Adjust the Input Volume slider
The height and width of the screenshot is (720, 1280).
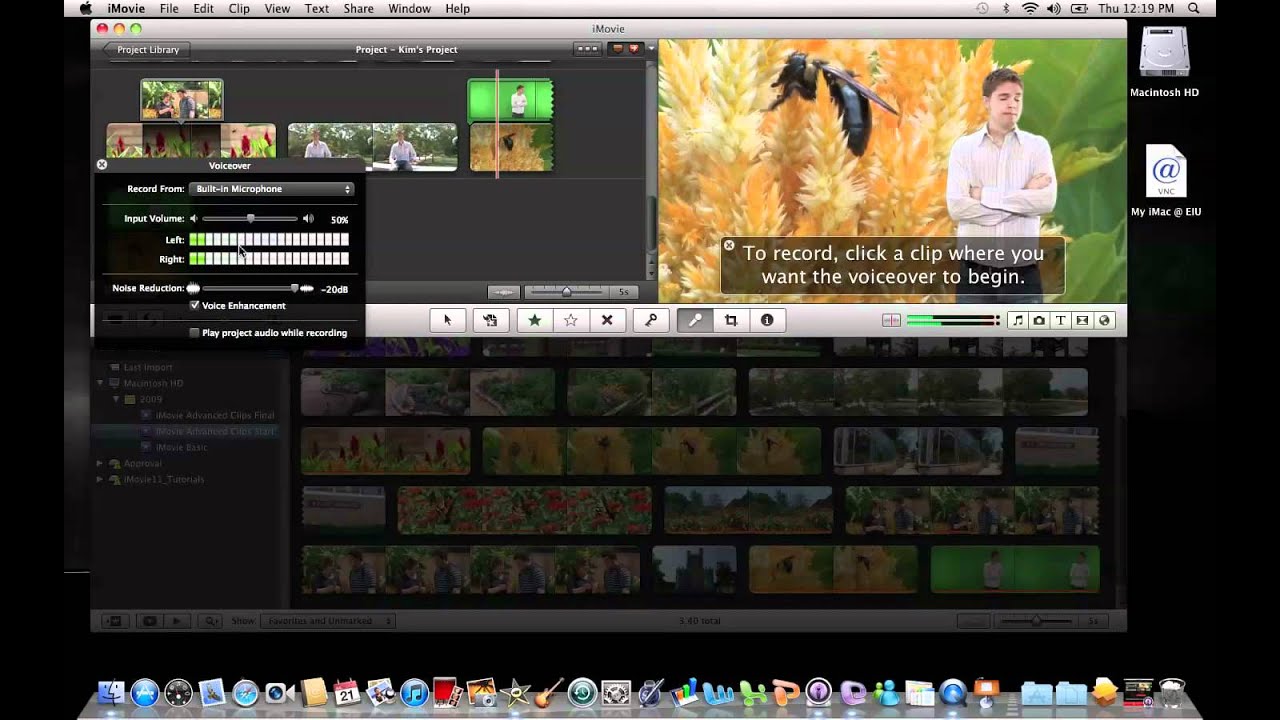250,218
